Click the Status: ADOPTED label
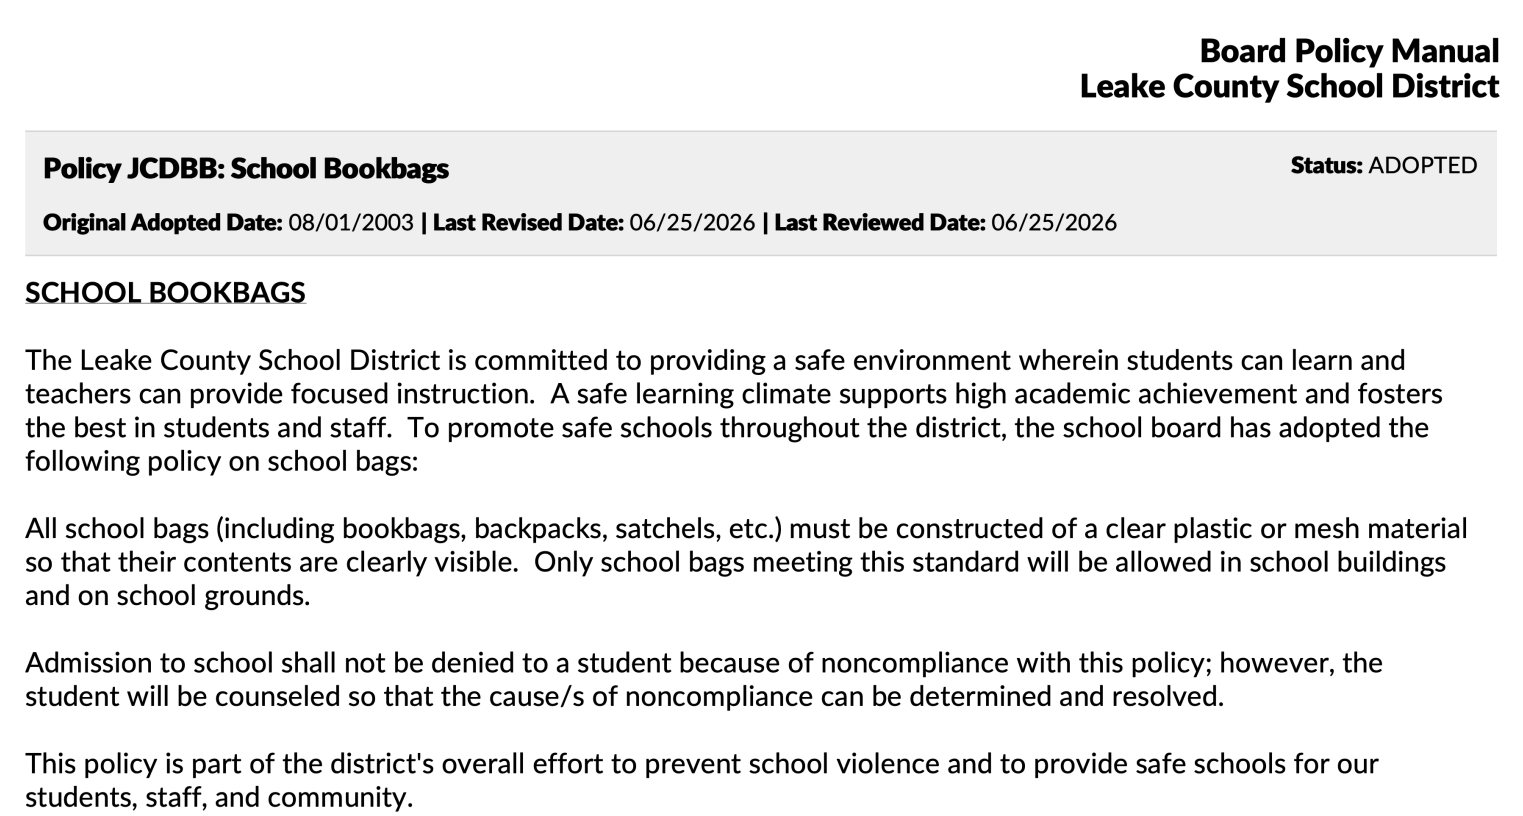 (x=1383, y=165)
